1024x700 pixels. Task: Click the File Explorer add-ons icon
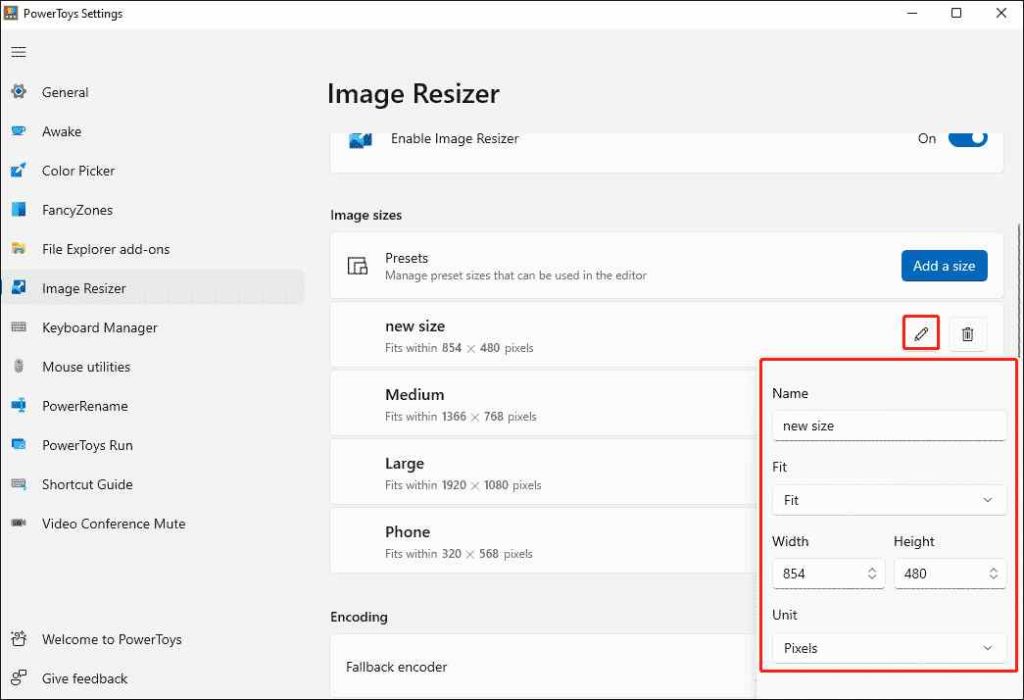click(19, 249)
